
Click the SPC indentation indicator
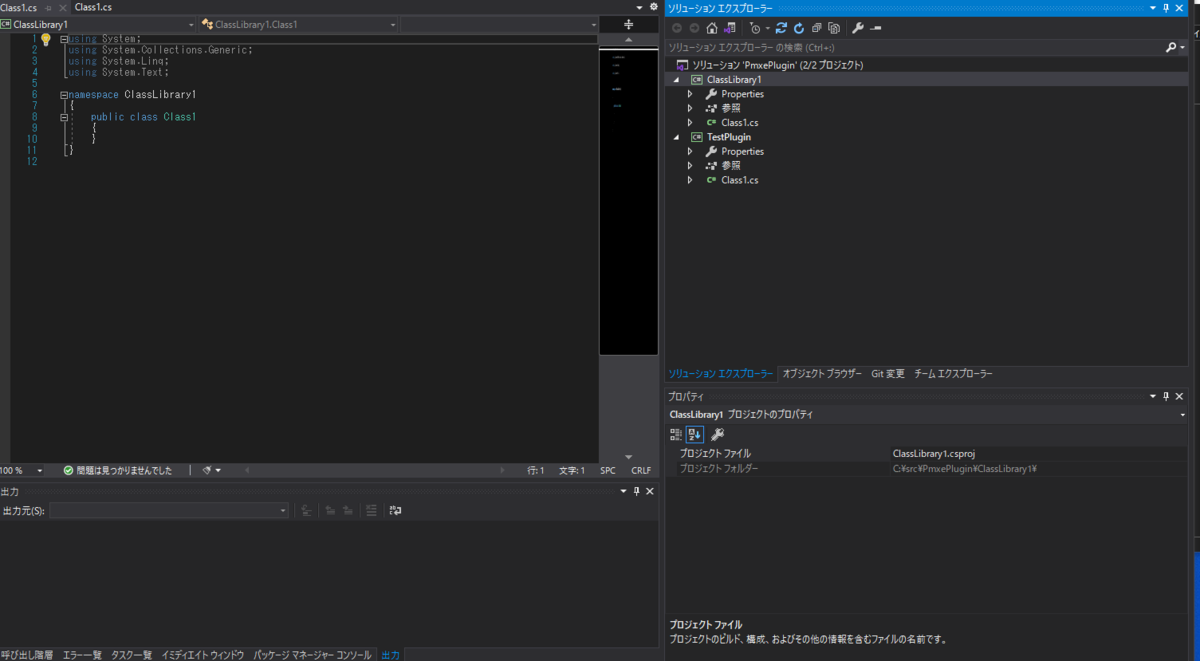(608, 470)
